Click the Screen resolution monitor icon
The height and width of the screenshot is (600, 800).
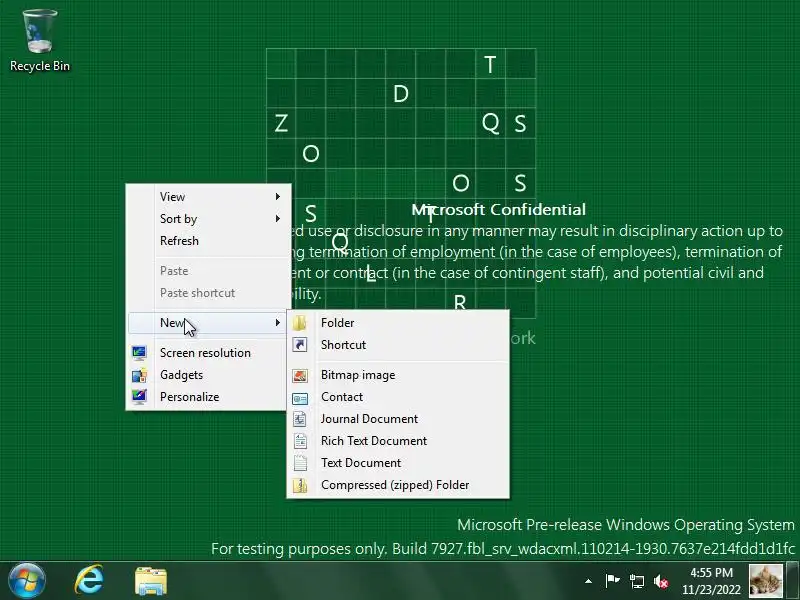pyautogui.click(x=139, y=353)
